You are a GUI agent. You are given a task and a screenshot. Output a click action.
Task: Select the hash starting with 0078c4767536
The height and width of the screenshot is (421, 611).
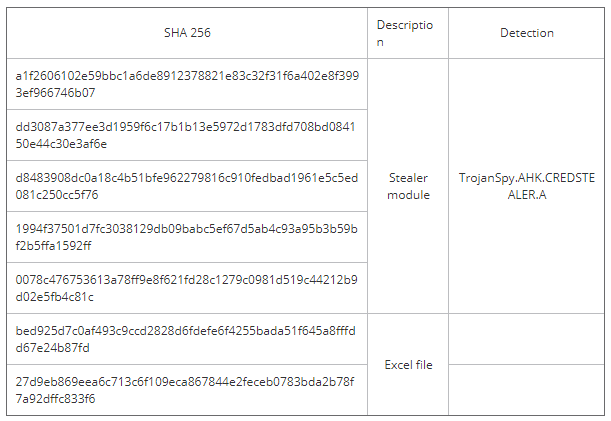[x=186, y=288]
